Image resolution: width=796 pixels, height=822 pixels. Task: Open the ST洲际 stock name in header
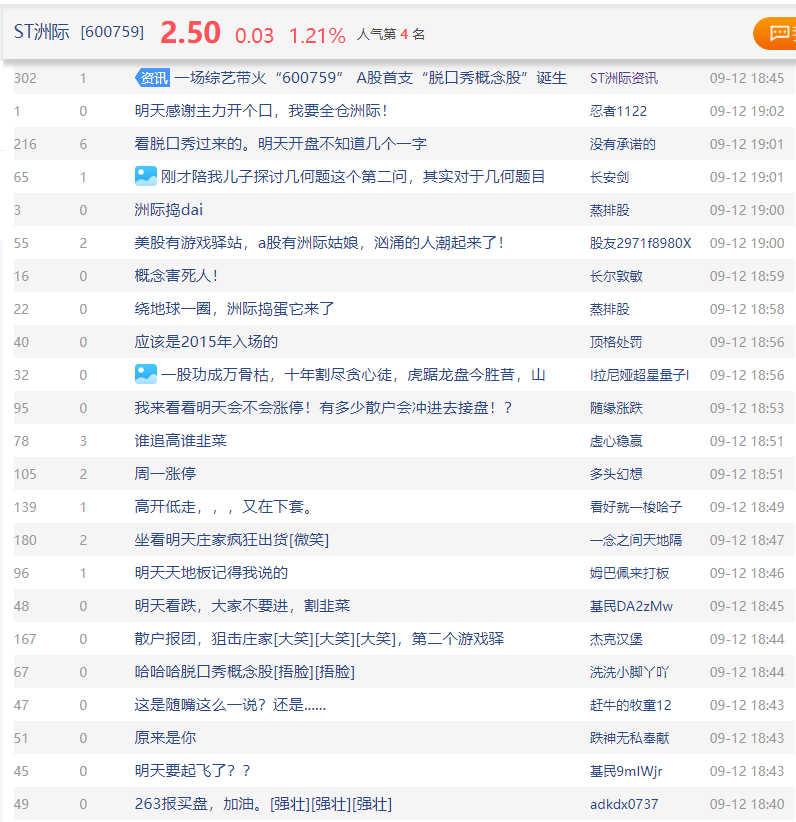(x=42, y=33)
